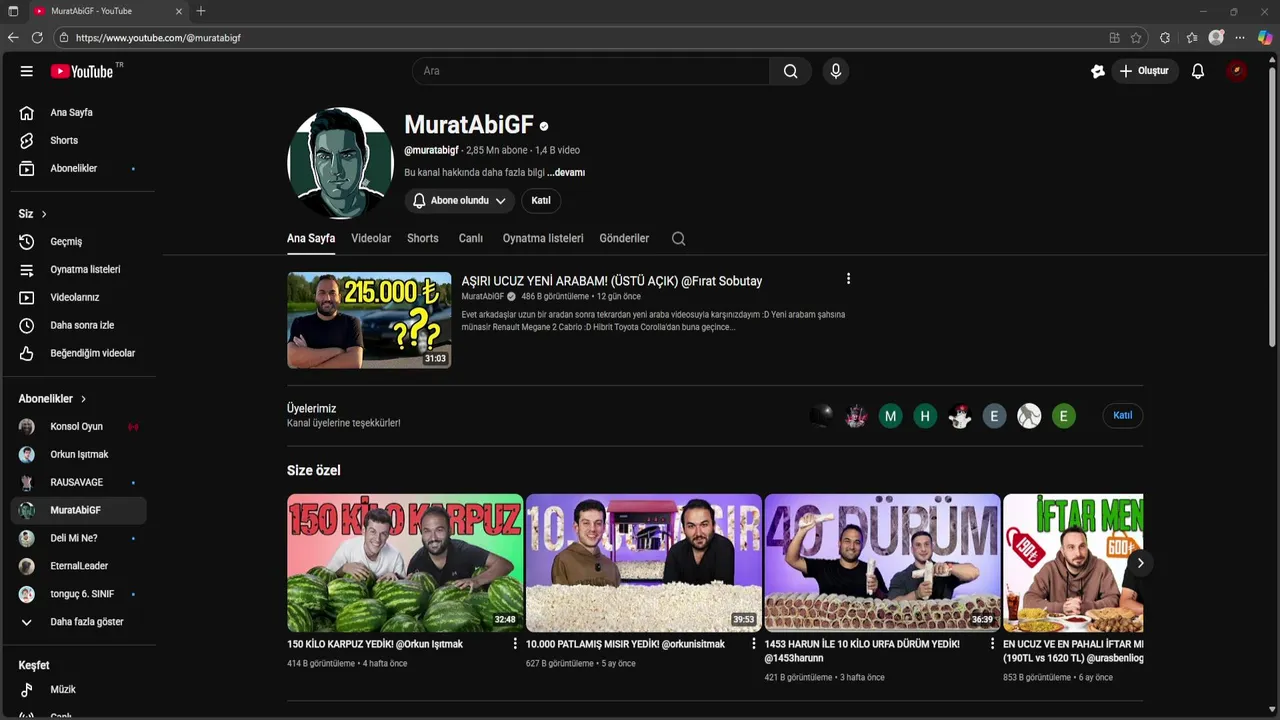Click the Oluştur create button

point(1145,71)
